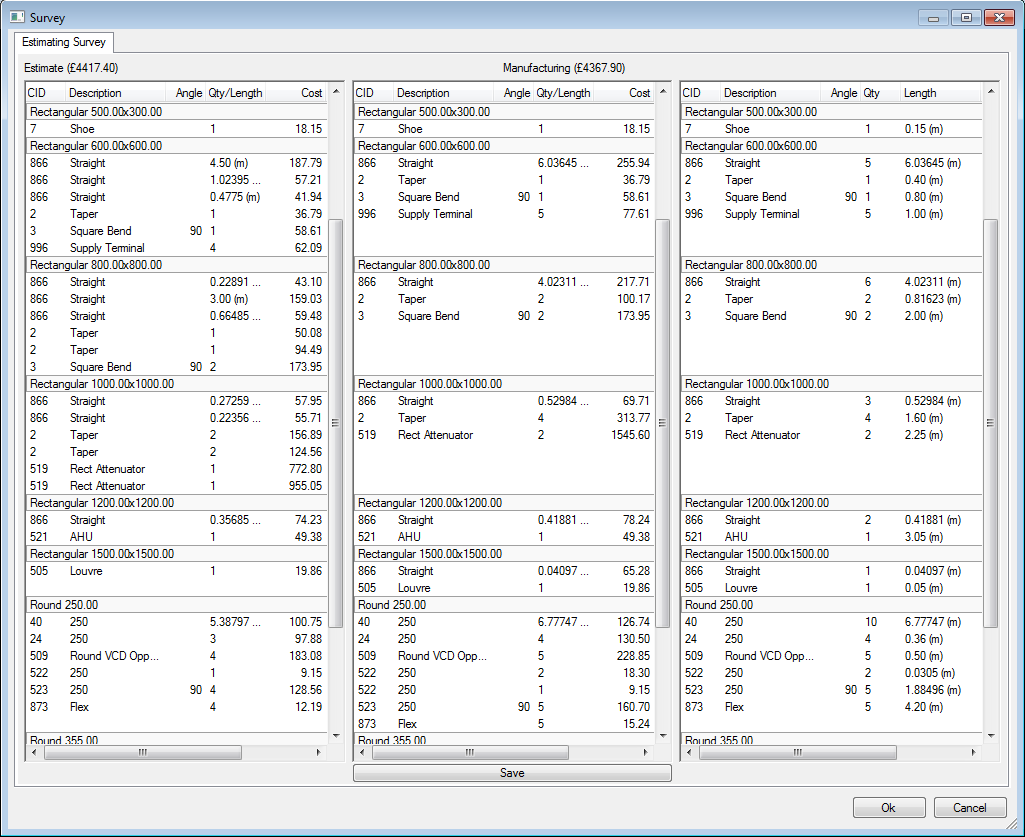Select Estimate Louvre row costing 19.86

tap(176, 571)
